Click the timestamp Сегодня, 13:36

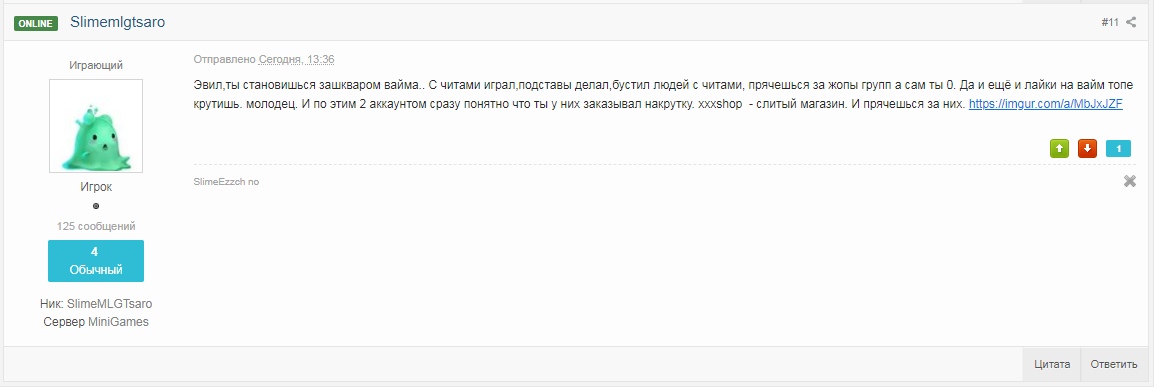click(x=296, y=59)
